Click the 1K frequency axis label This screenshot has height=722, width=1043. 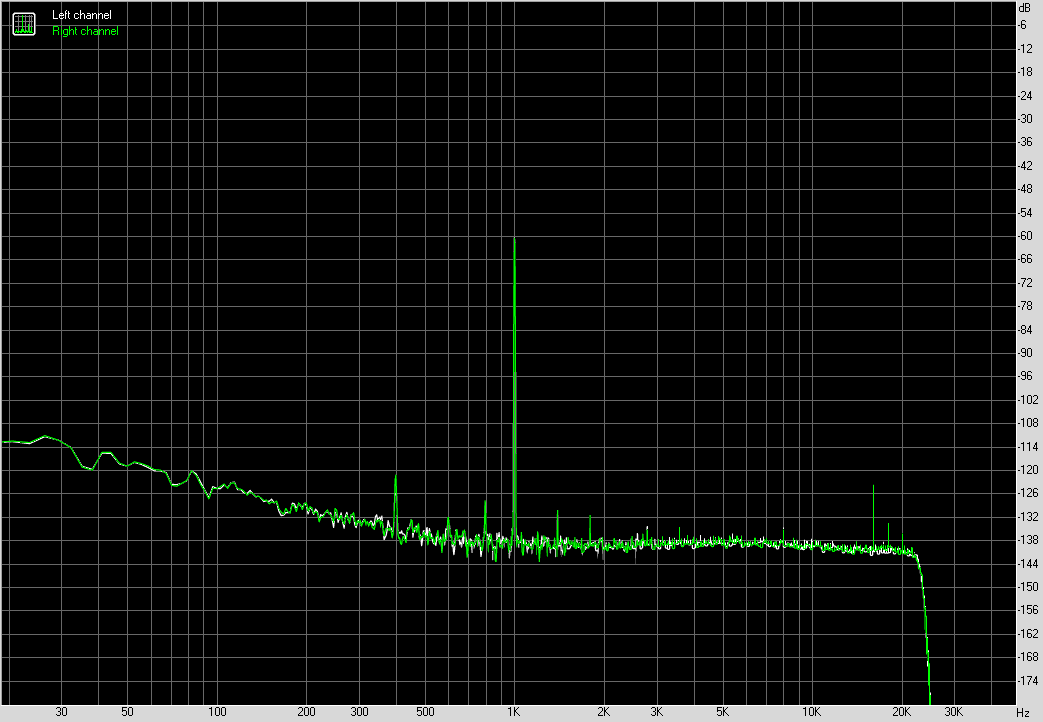click(x=514, y=712)
